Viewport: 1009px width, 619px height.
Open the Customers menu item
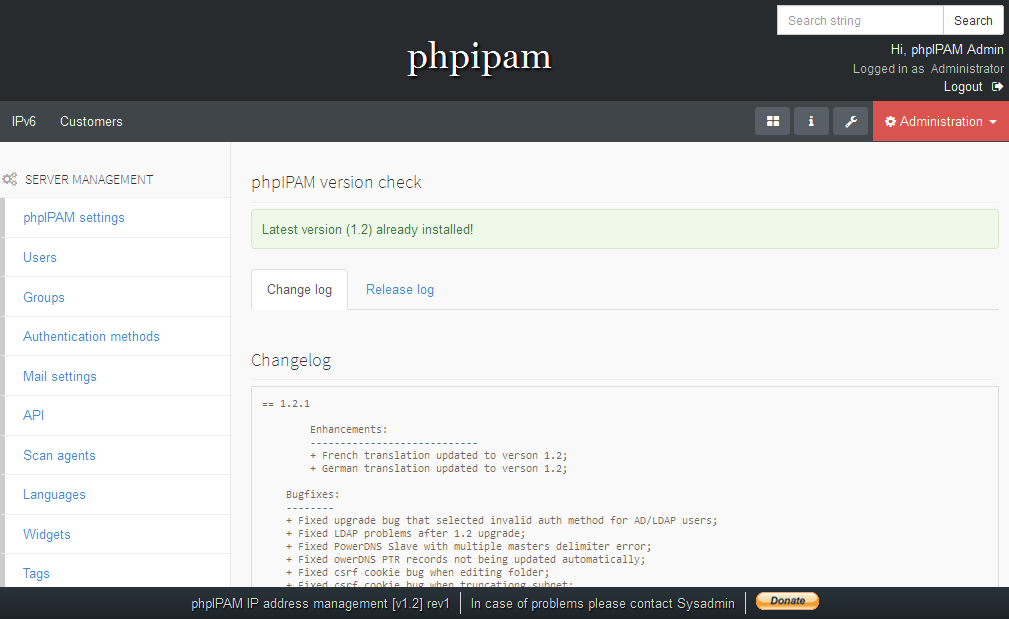[x=91, y=121]
